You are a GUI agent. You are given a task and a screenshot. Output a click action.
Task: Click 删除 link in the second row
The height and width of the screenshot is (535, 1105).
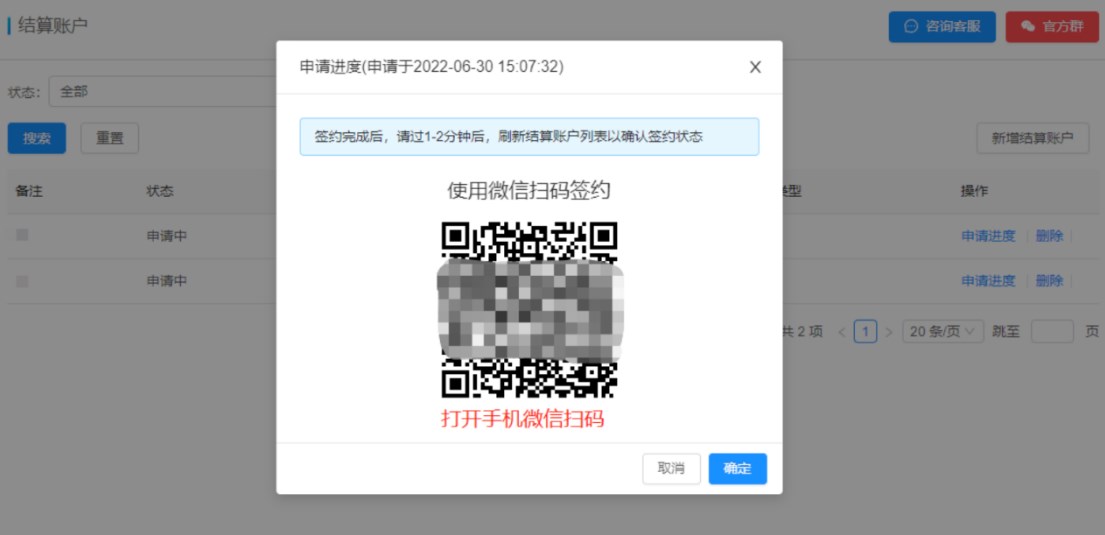pos(1049,281)
